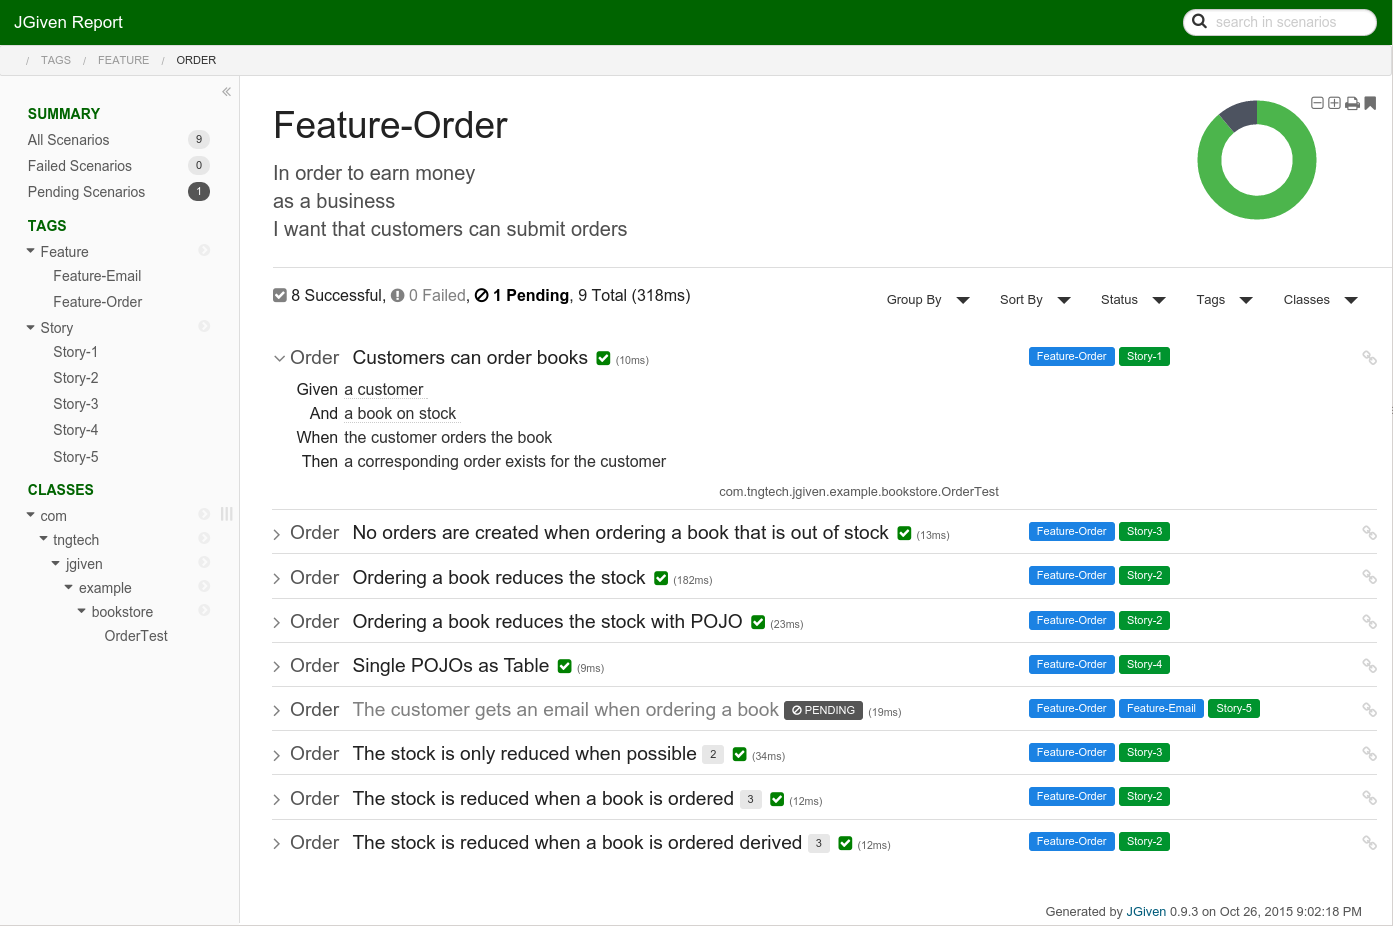Click the Feature-Email tag on pending scenario

pyautogui.click(x=1160, y=709)
